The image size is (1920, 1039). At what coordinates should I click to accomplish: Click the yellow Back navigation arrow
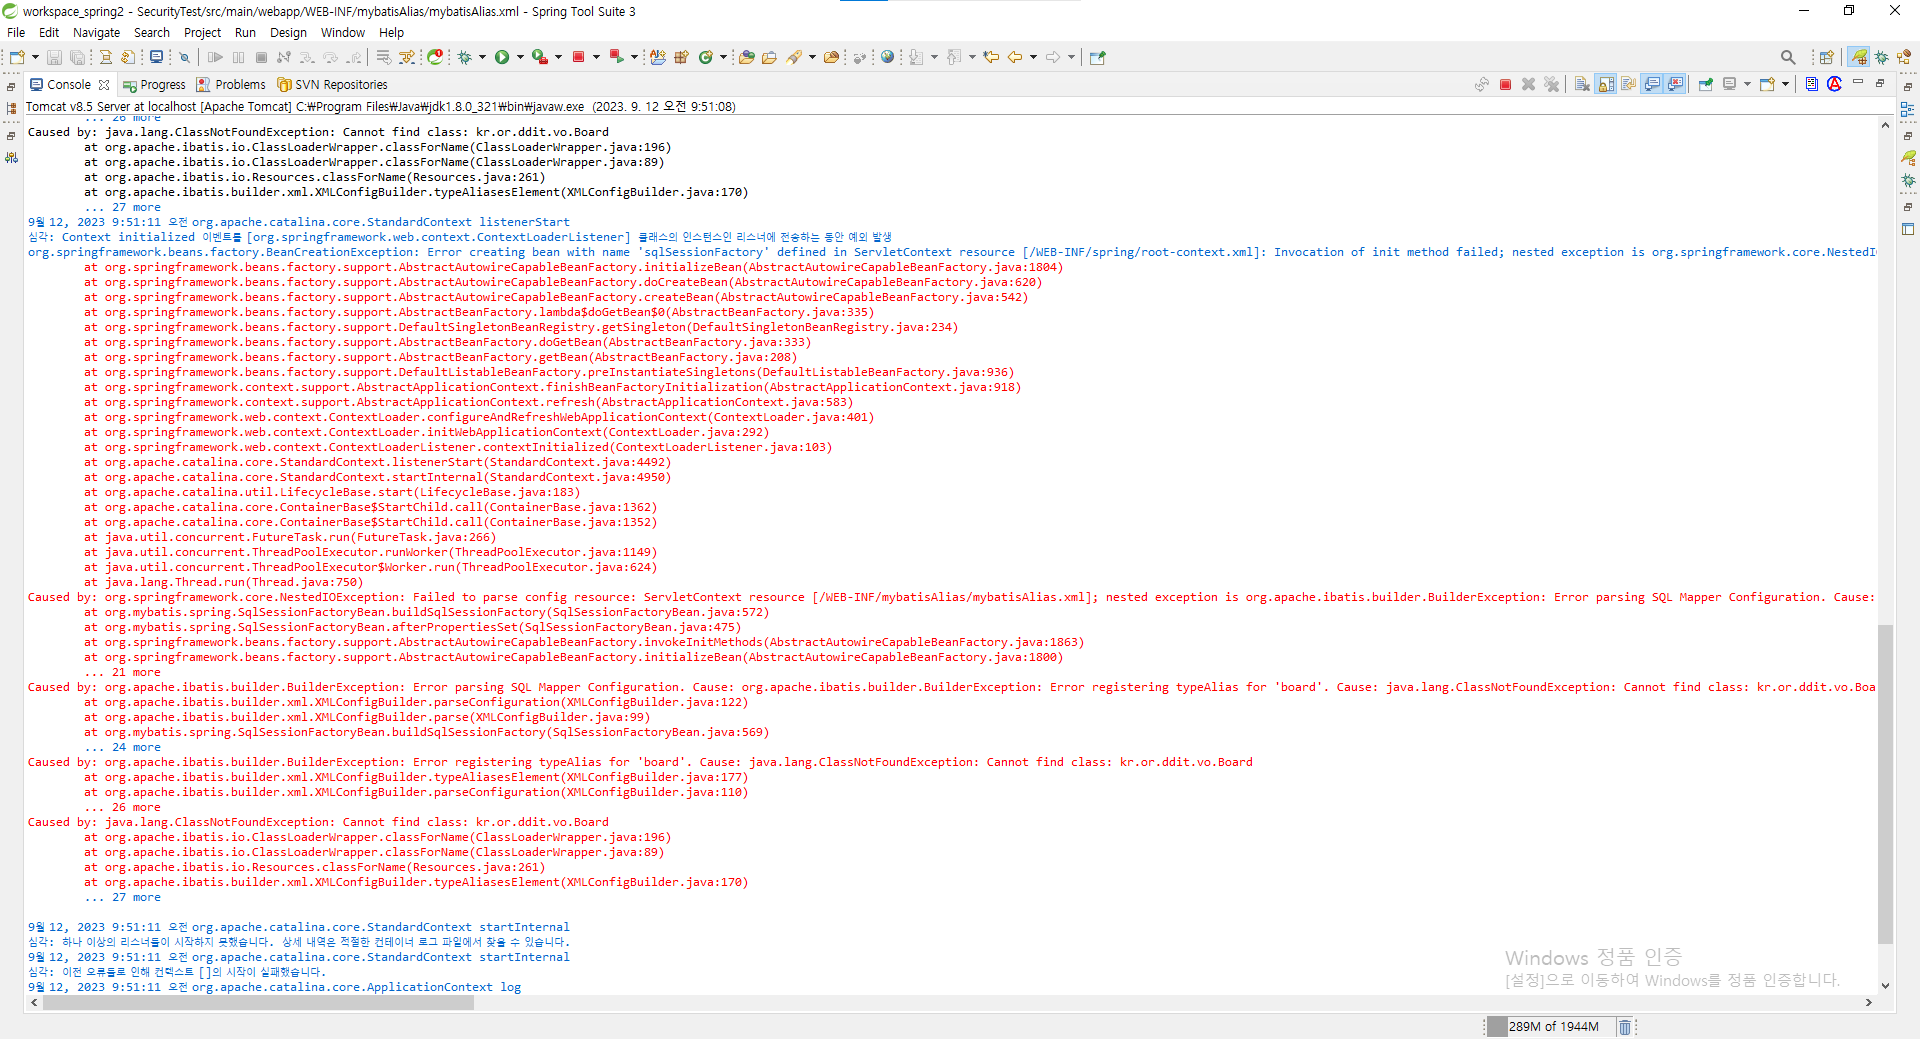point(1015,57)
